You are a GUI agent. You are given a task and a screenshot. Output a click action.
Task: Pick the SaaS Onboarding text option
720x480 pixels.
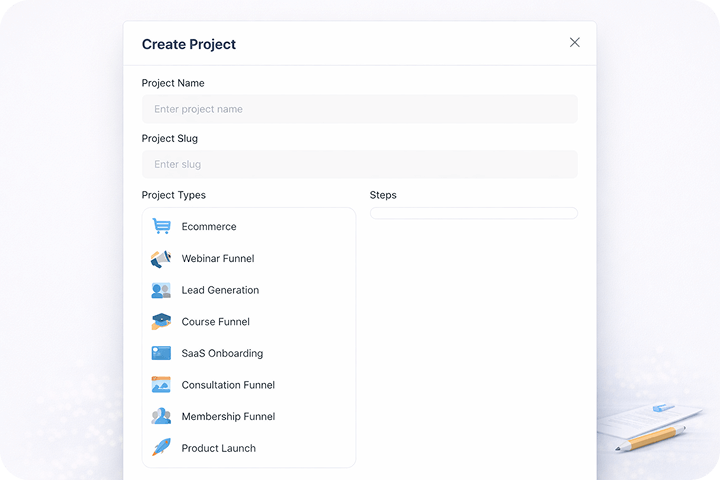(222, 353)
